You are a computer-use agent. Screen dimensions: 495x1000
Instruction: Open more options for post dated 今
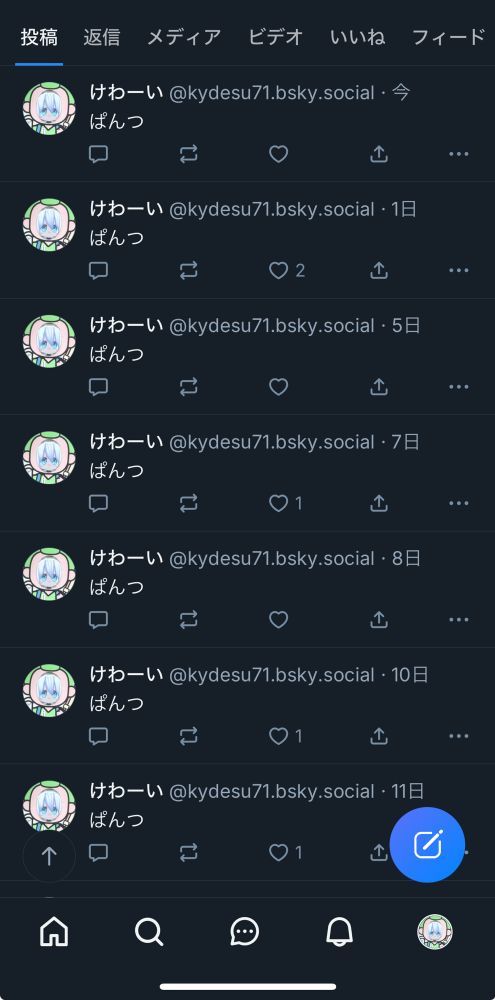(x=459, y=154)
